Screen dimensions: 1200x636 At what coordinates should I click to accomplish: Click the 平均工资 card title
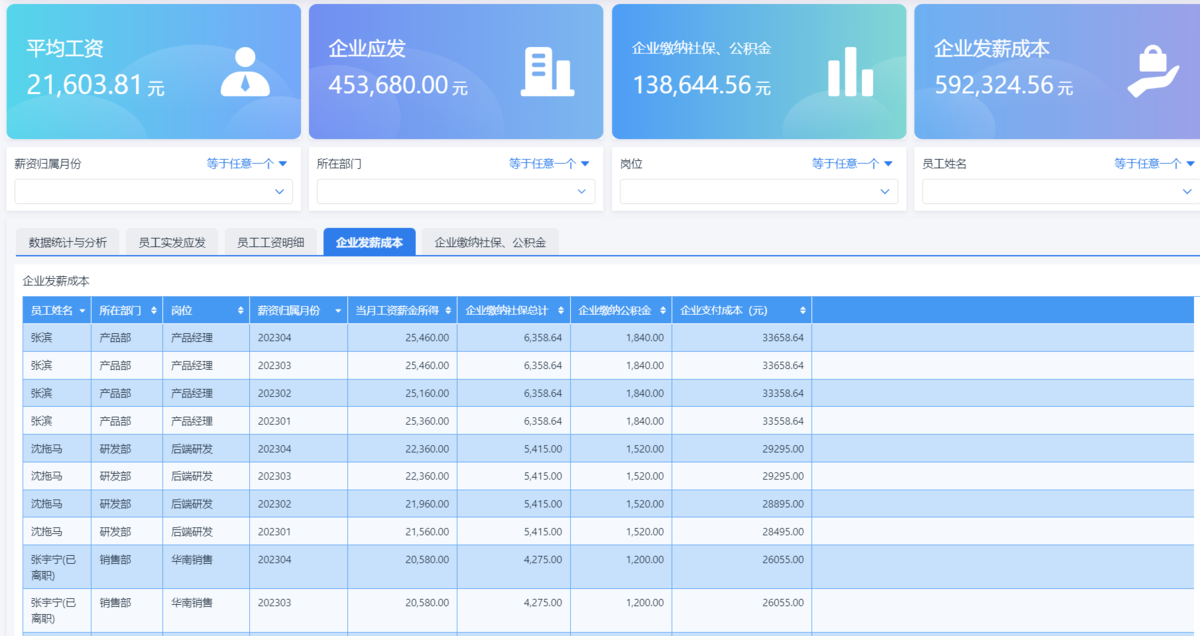[x=65, y=48]
